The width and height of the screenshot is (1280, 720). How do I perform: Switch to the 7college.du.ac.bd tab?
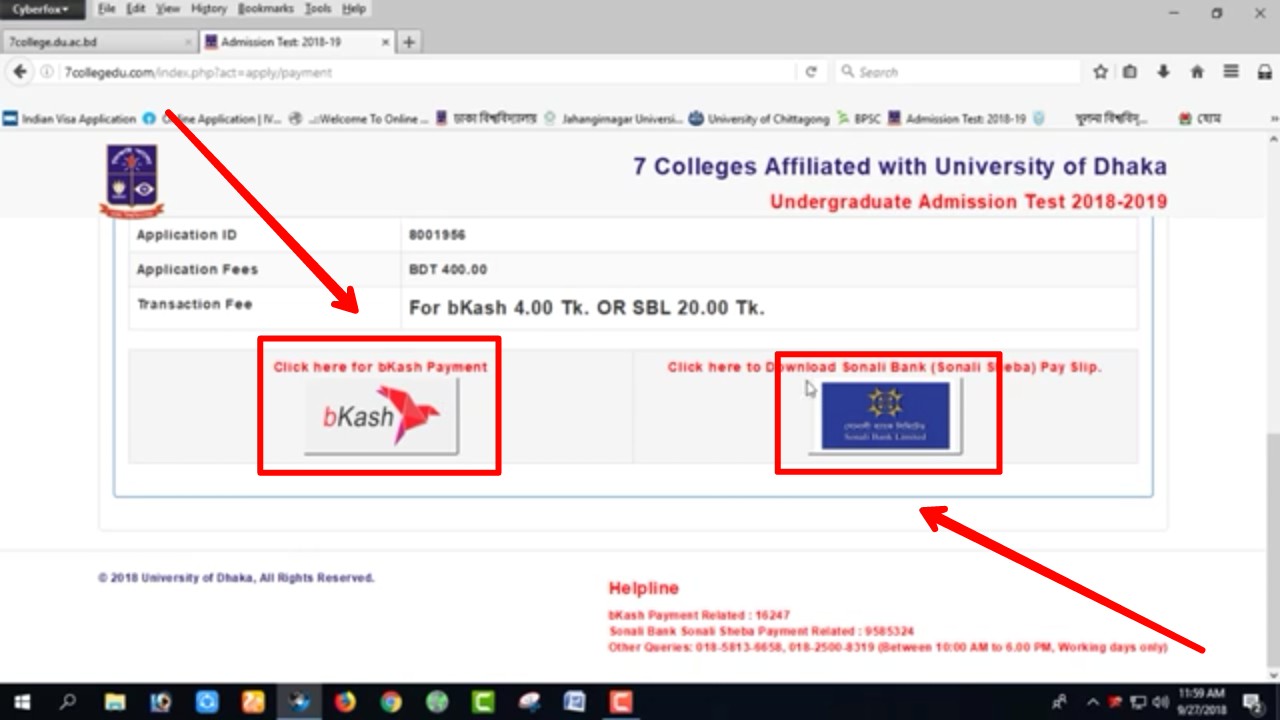tap(98, 42)
